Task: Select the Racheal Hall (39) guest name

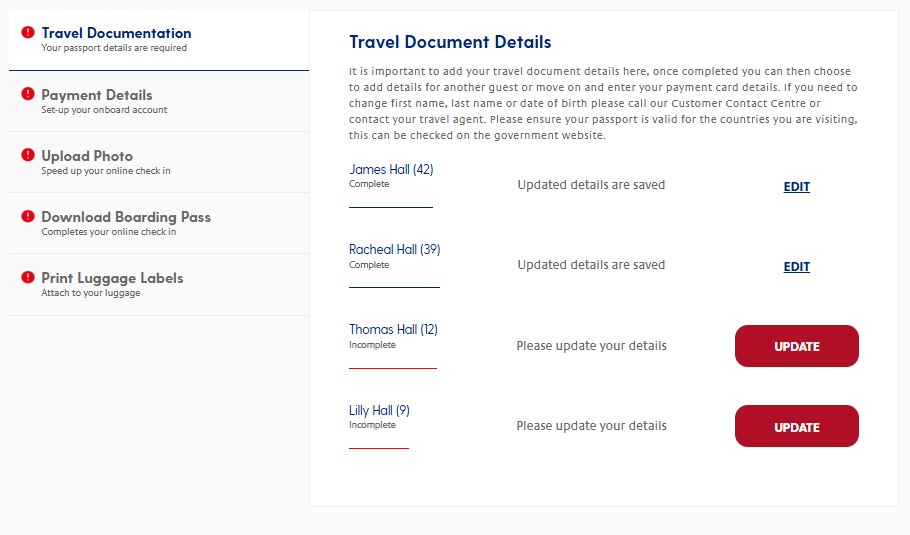Action: point(395,250)
